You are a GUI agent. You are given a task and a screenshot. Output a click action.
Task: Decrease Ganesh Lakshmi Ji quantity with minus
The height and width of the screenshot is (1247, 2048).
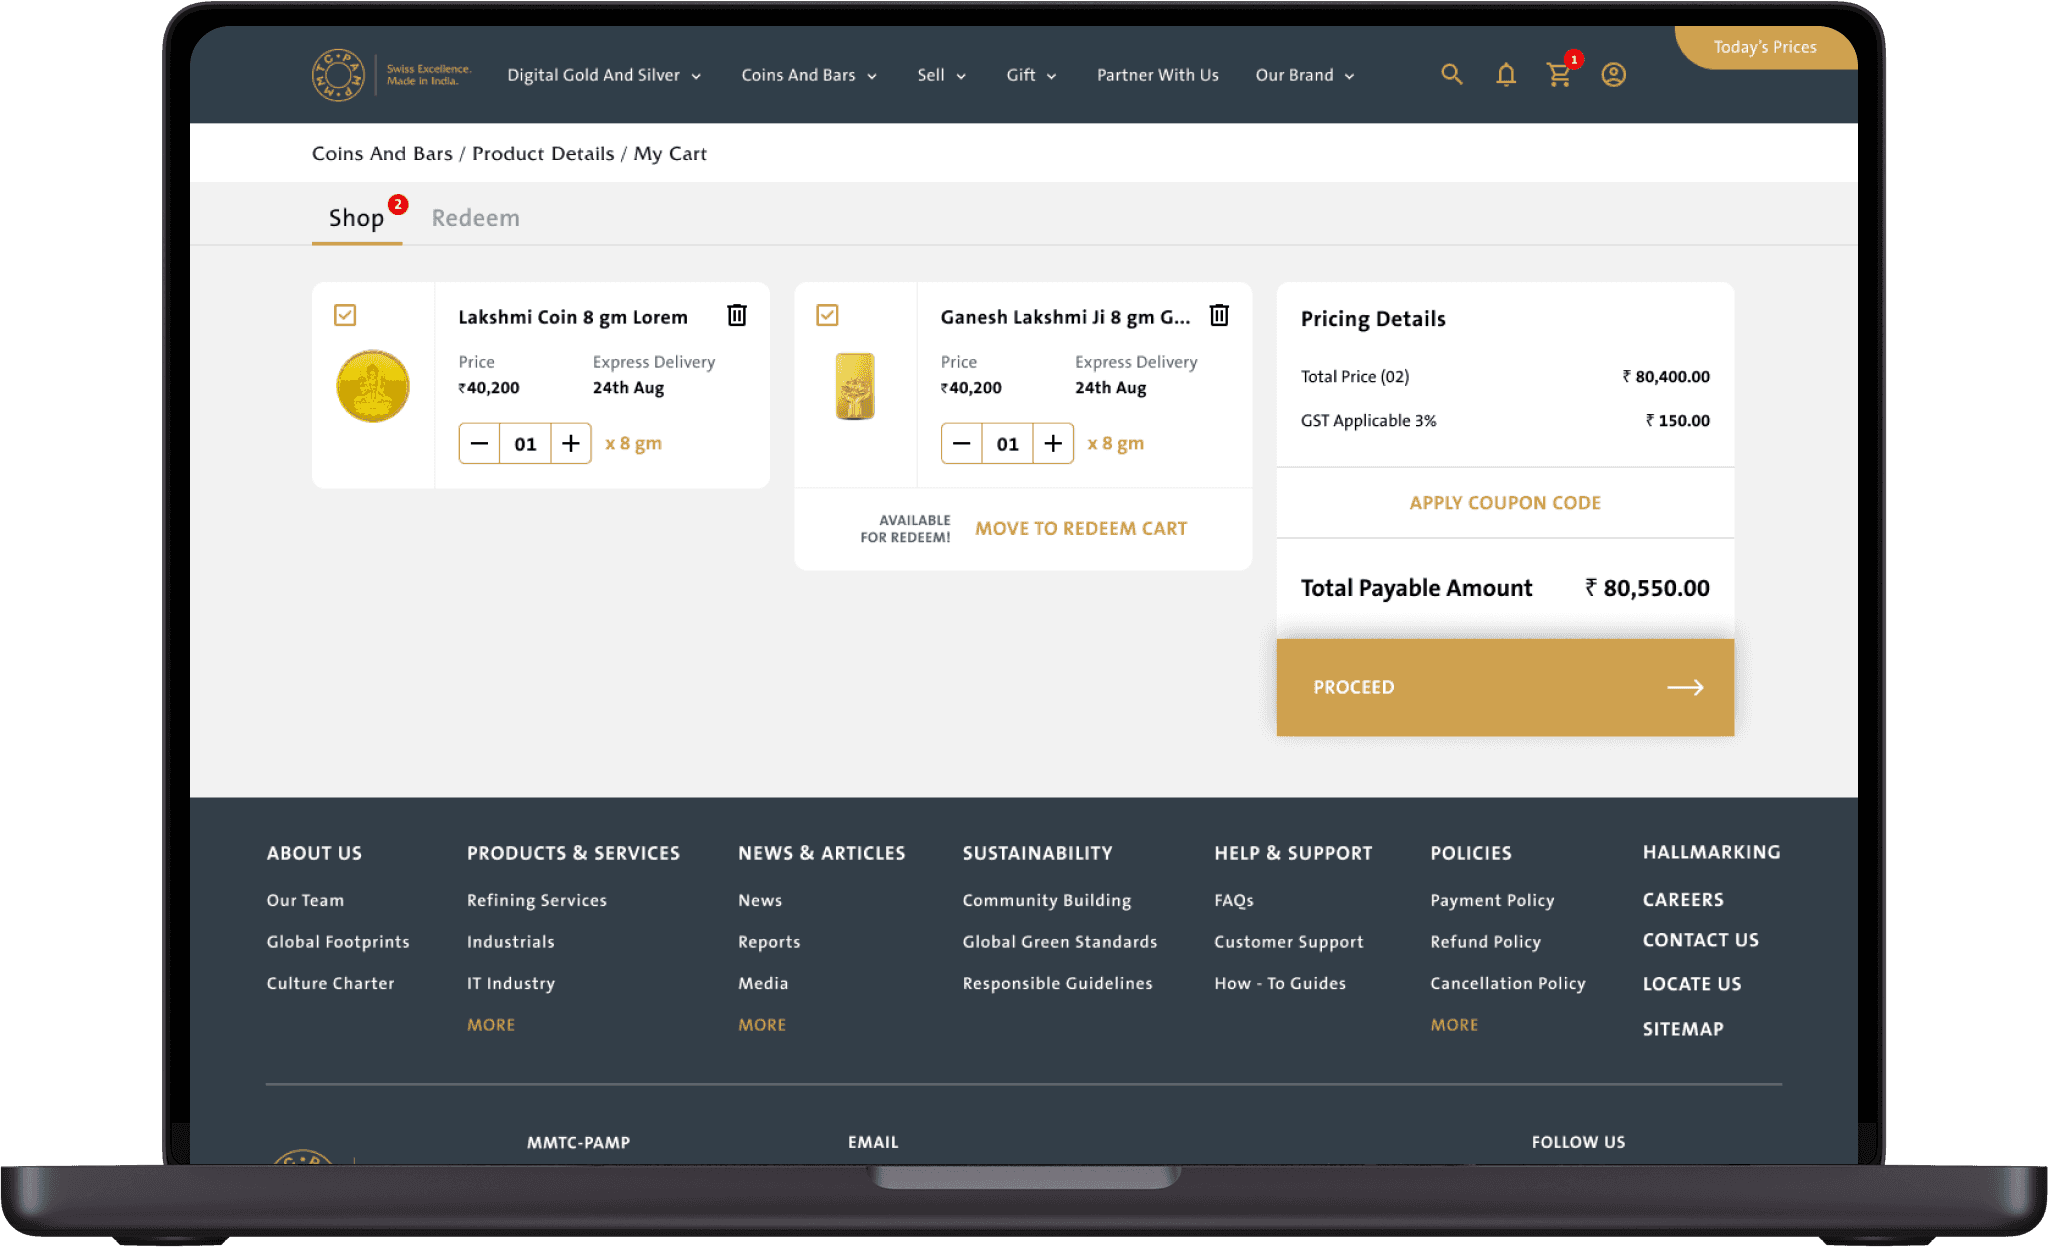pyautogui.click(x=962, y=444)
